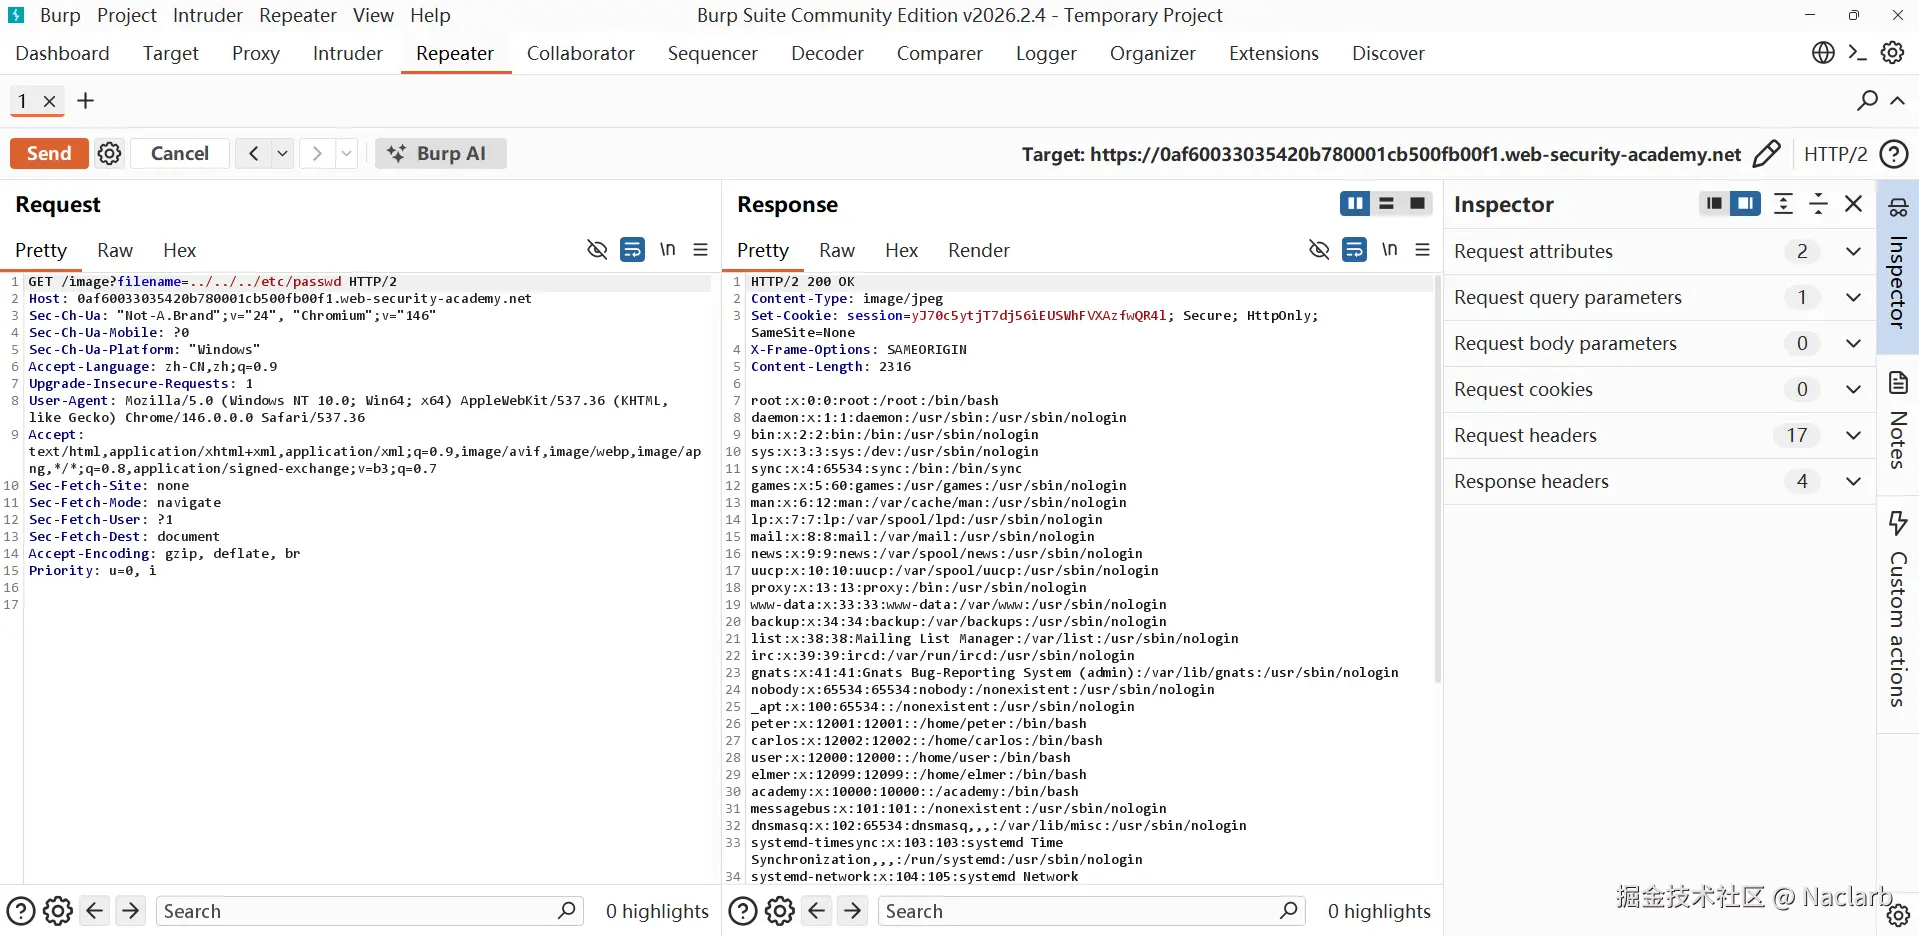Click the Burp AI button
Screen dimensions: 1919x936
click(x=440, y=153)
